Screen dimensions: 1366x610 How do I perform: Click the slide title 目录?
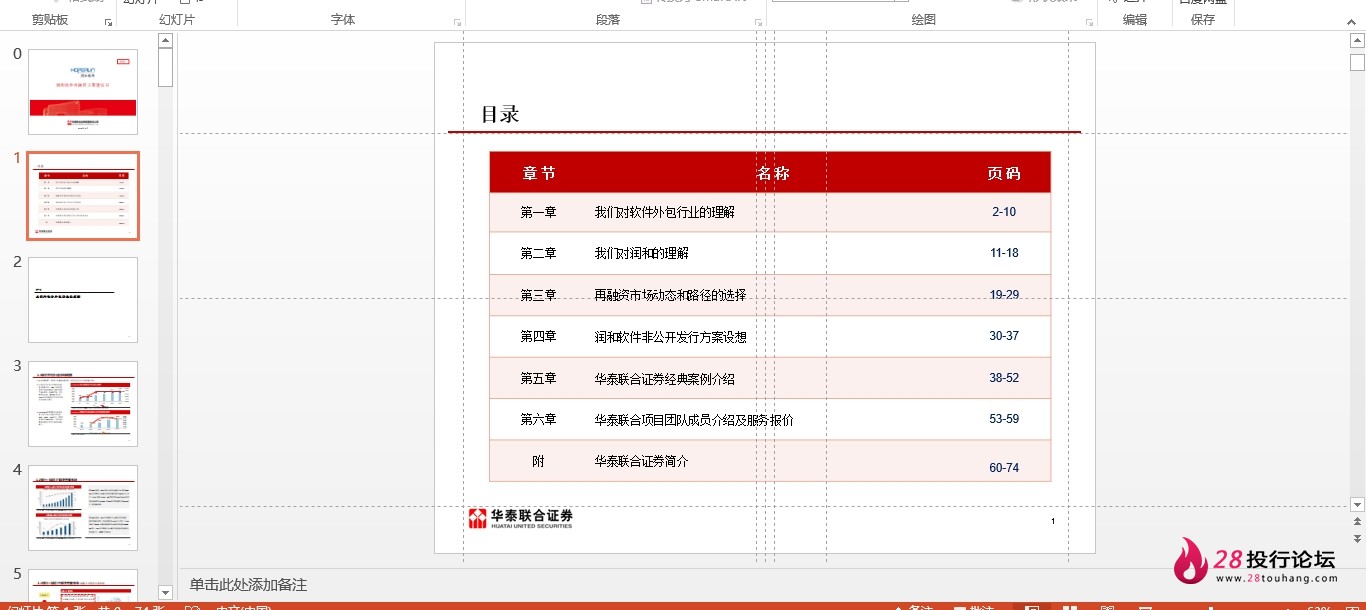pos(500,114)
